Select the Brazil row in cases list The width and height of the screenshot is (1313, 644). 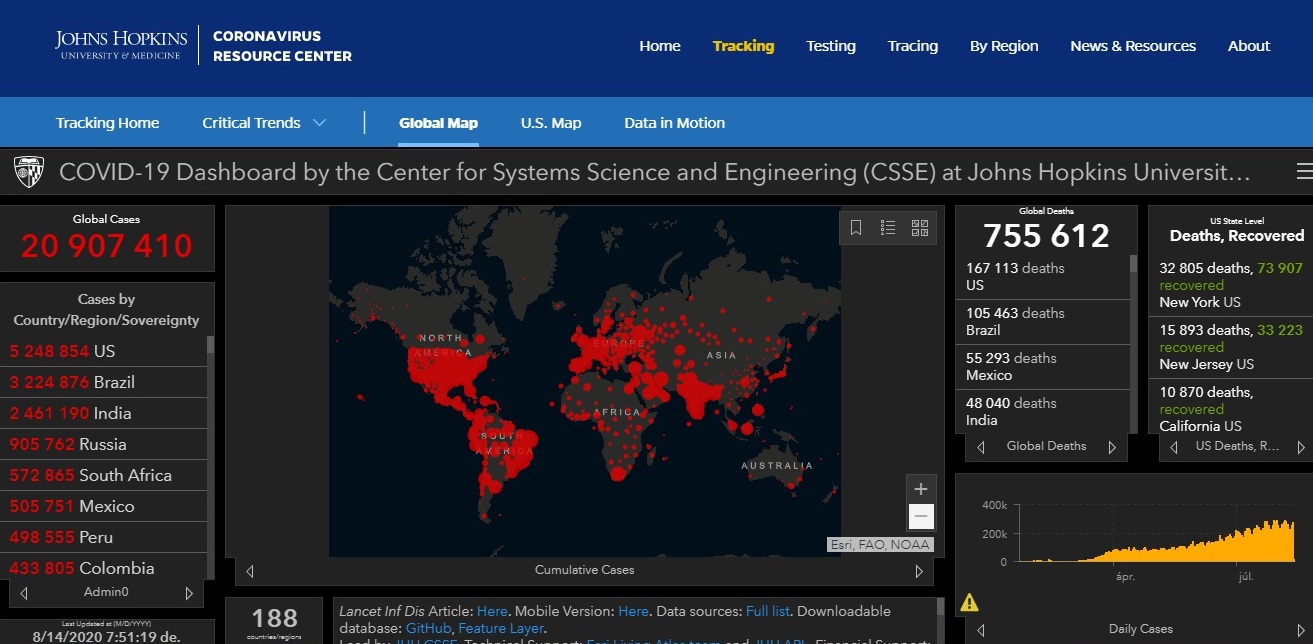105,382
